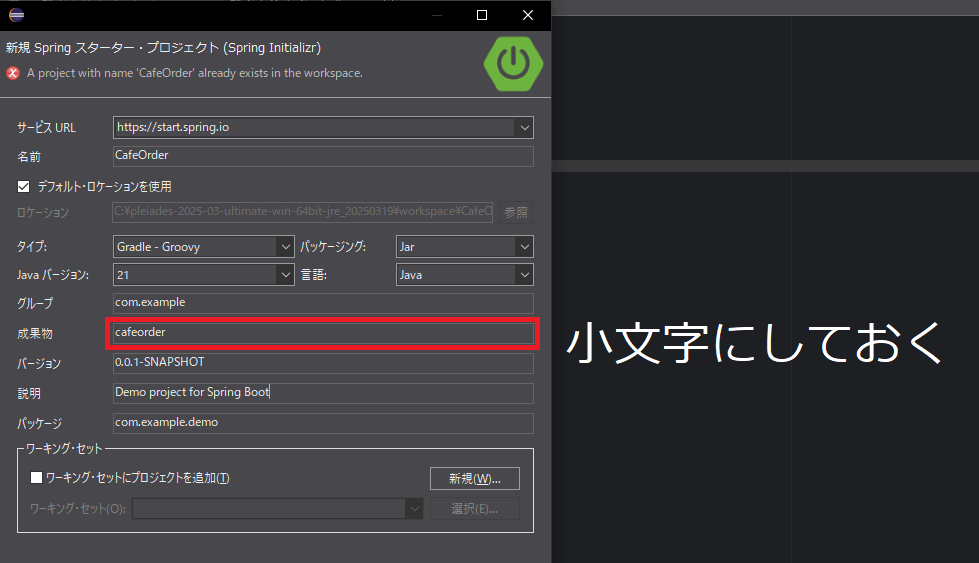Click the 新規(W)... working set button
This screenshot has height=563, width=979.
475,478
